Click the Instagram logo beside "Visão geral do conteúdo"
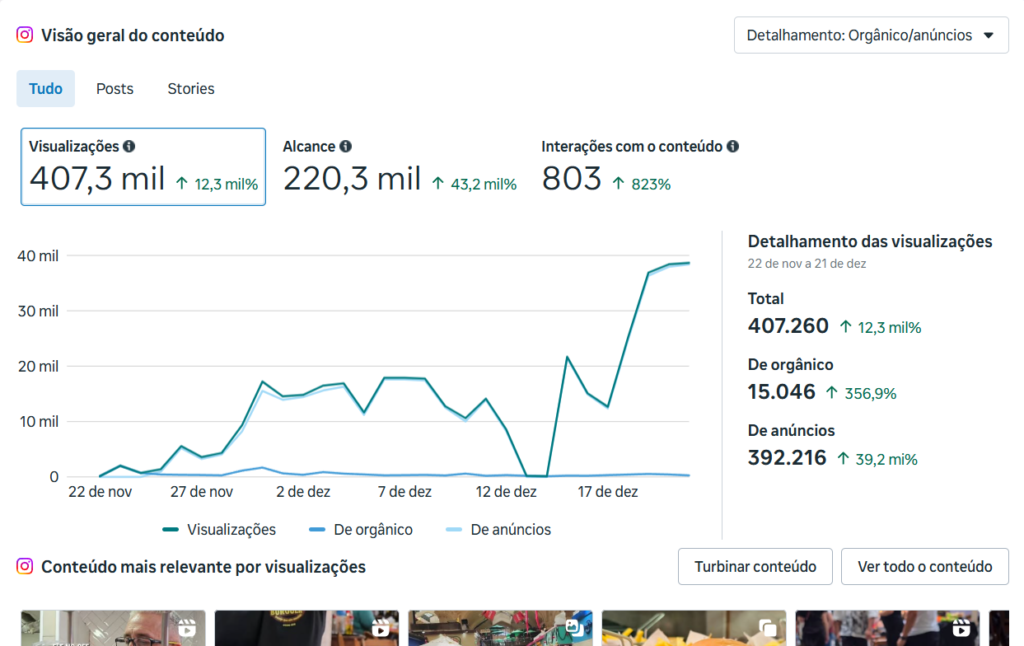 tap(25, 35)
